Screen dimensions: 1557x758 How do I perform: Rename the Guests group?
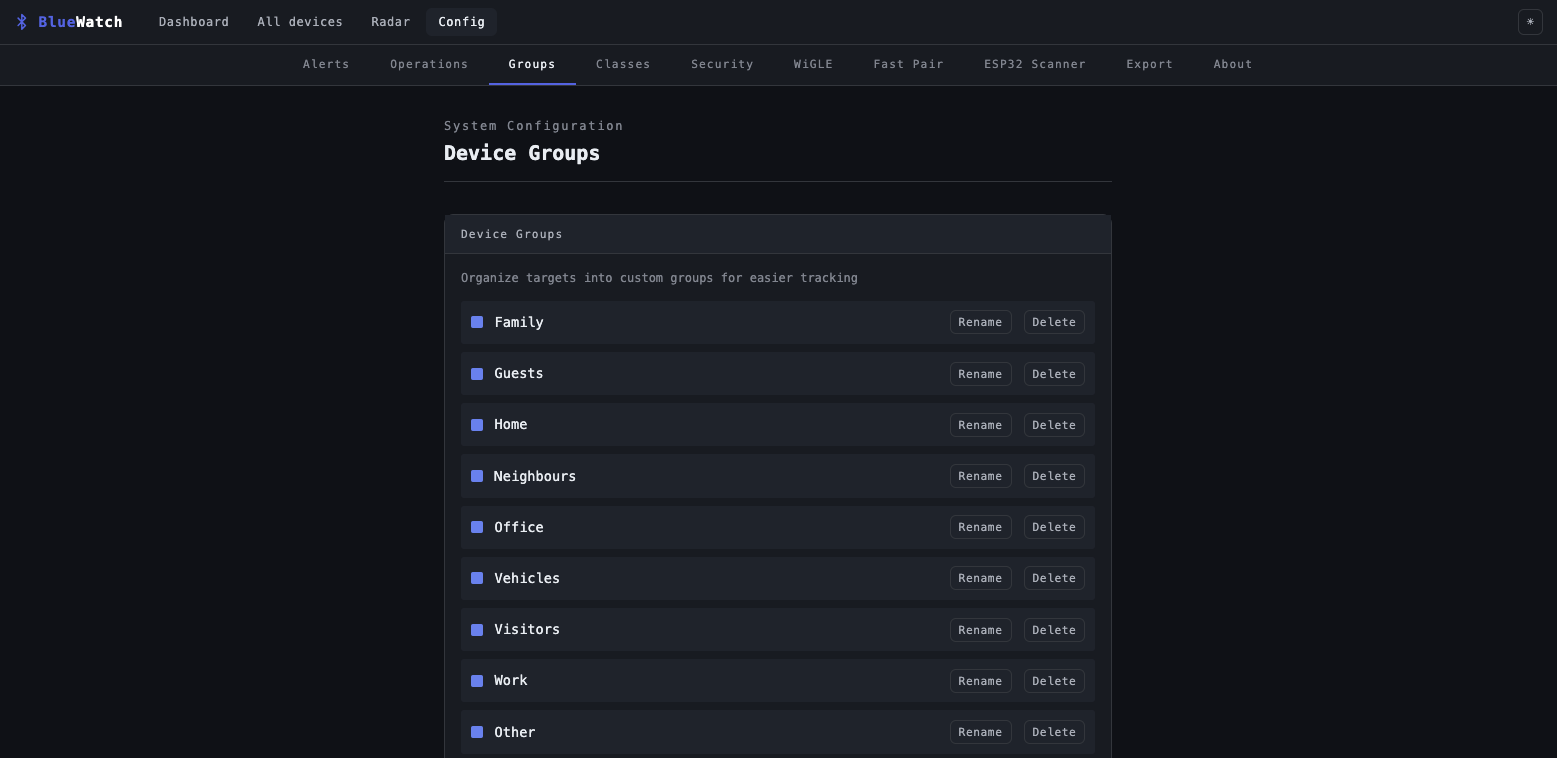(980, 374)
